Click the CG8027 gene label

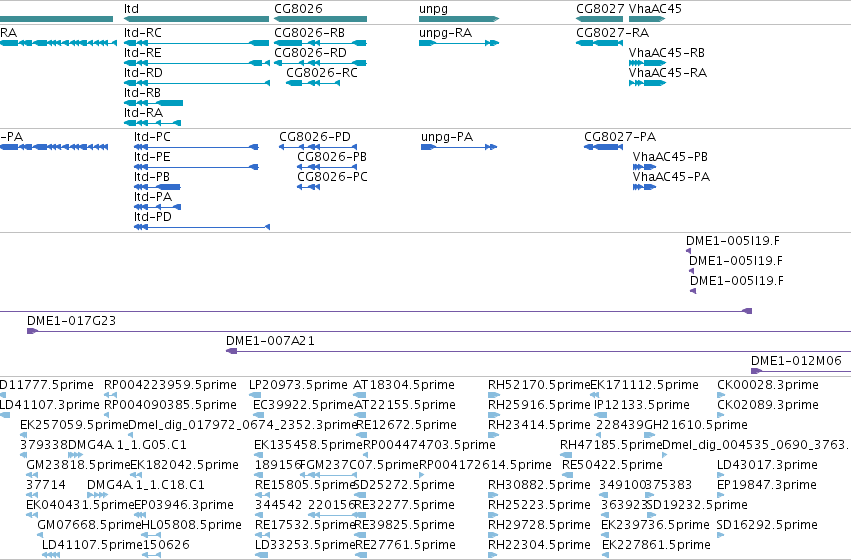pos(600,9)
